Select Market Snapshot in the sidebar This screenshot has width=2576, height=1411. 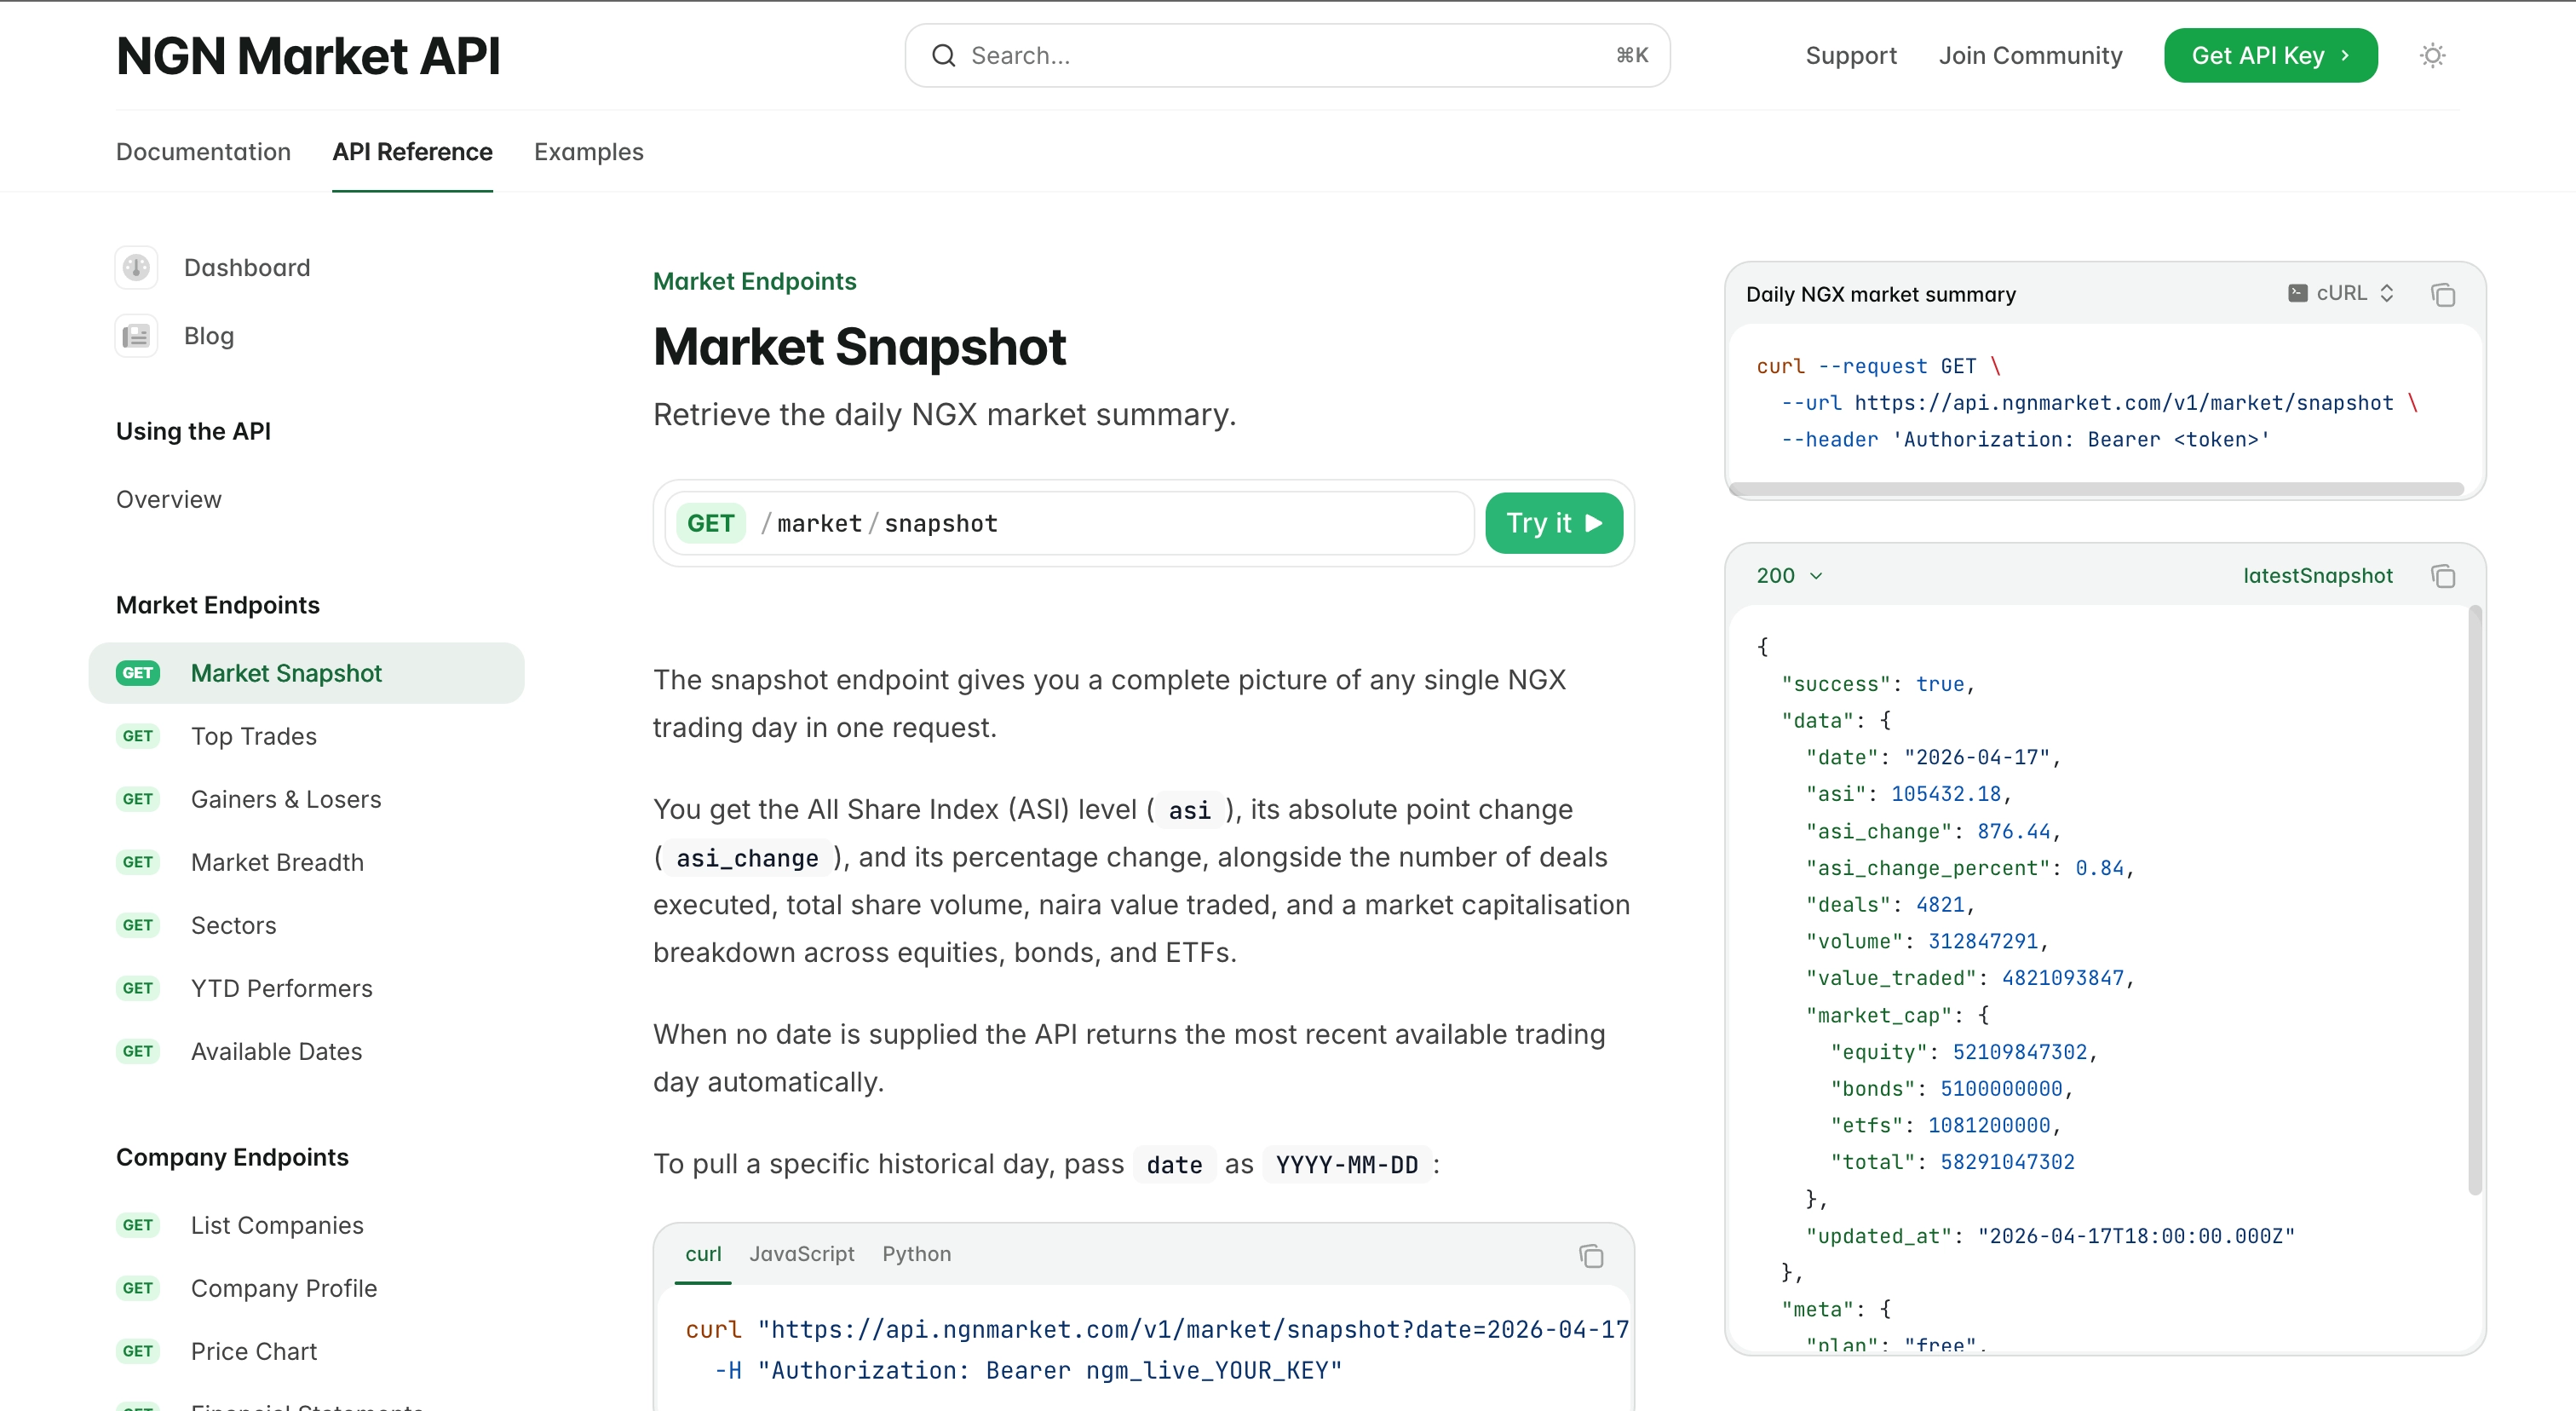click(x=306, y=673)
